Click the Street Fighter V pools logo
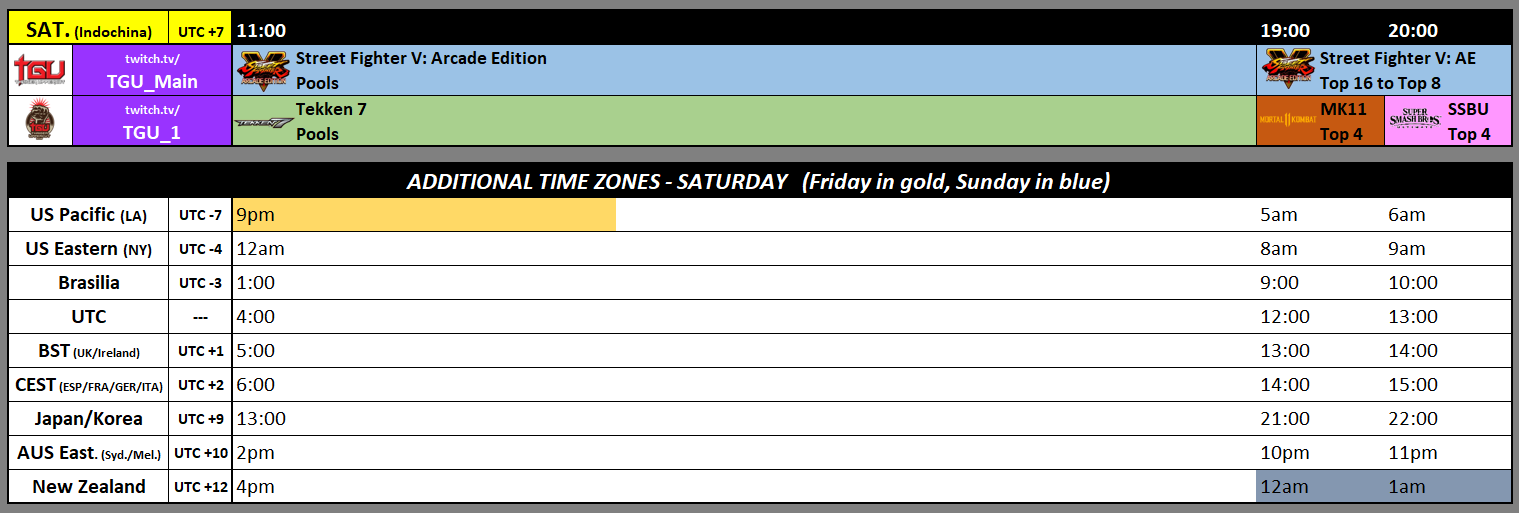The image size is (1519, 513). [x=263, y=71]
